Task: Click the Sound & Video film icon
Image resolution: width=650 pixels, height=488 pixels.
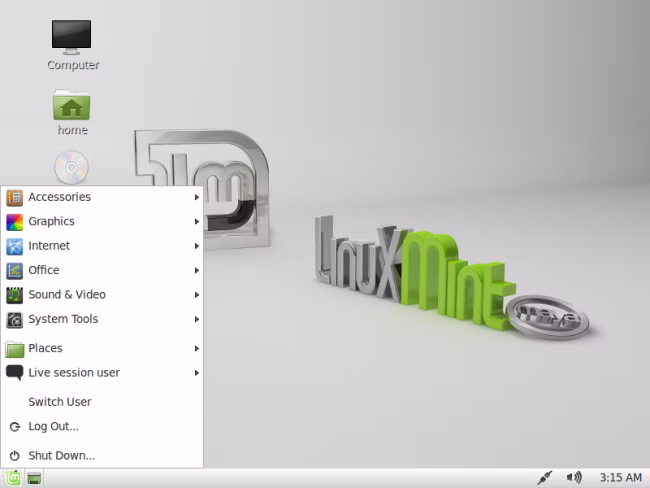Action: (x=15, y=295)
